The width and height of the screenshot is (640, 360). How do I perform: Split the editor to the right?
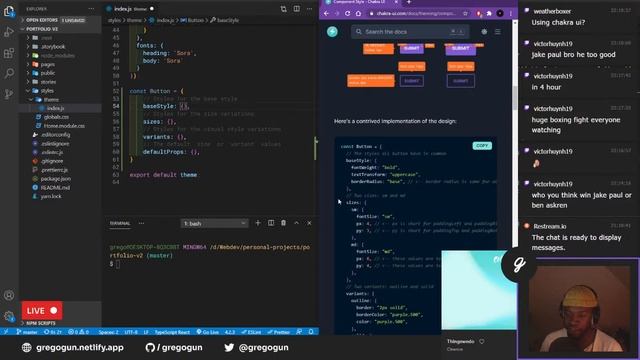[x=296, y=9]
